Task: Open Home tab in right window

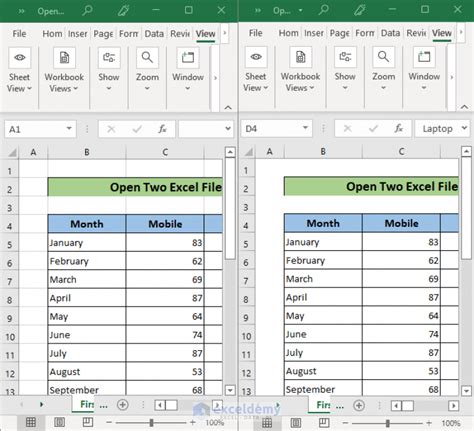Action: tap(288, 33)
